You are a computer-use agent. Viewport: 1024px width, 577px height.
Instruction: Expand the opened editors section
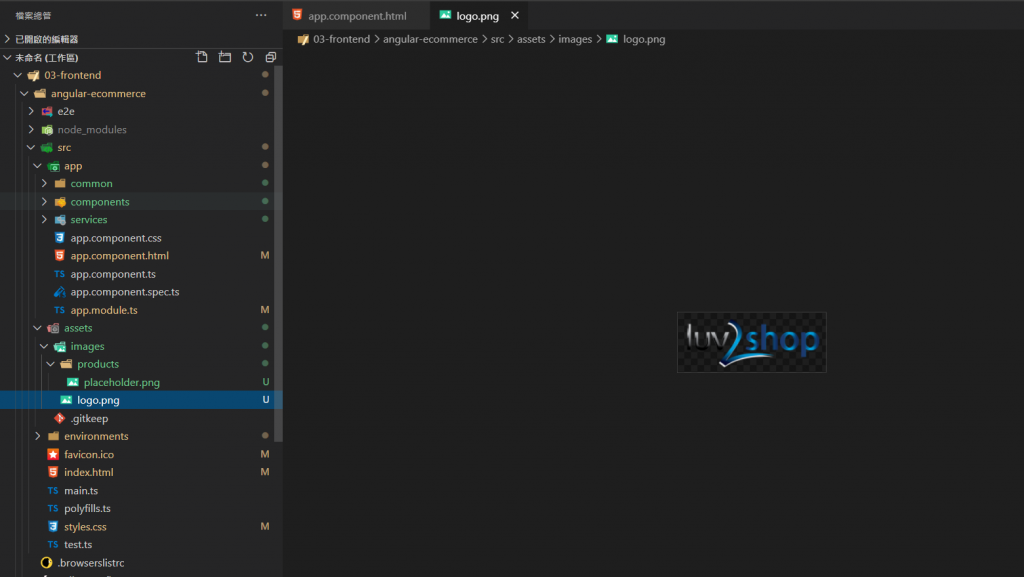coord(7,39)
